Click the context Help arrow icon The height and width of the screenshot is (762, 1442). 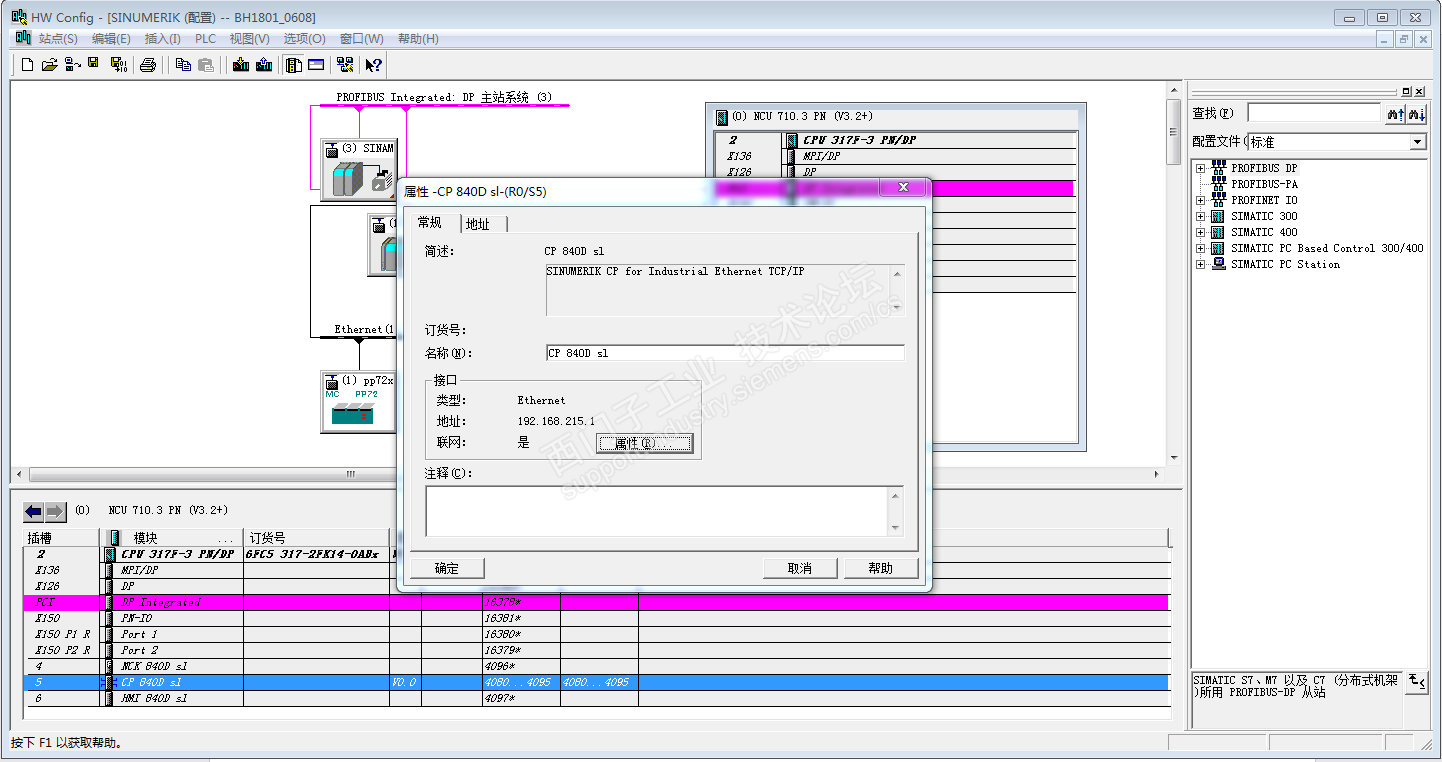(x=373, y=65)
